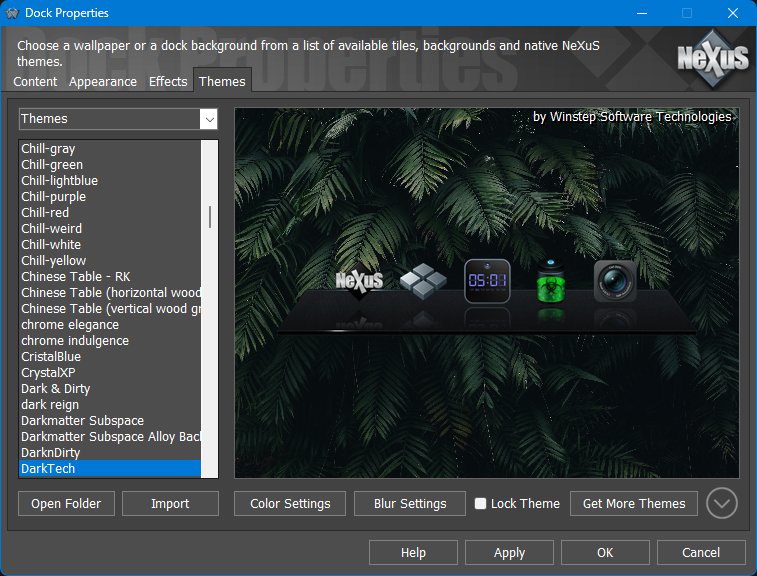Select the Chill-yellow theme
This screenshot has height=576, width=757.
click(x=110, y=261)
